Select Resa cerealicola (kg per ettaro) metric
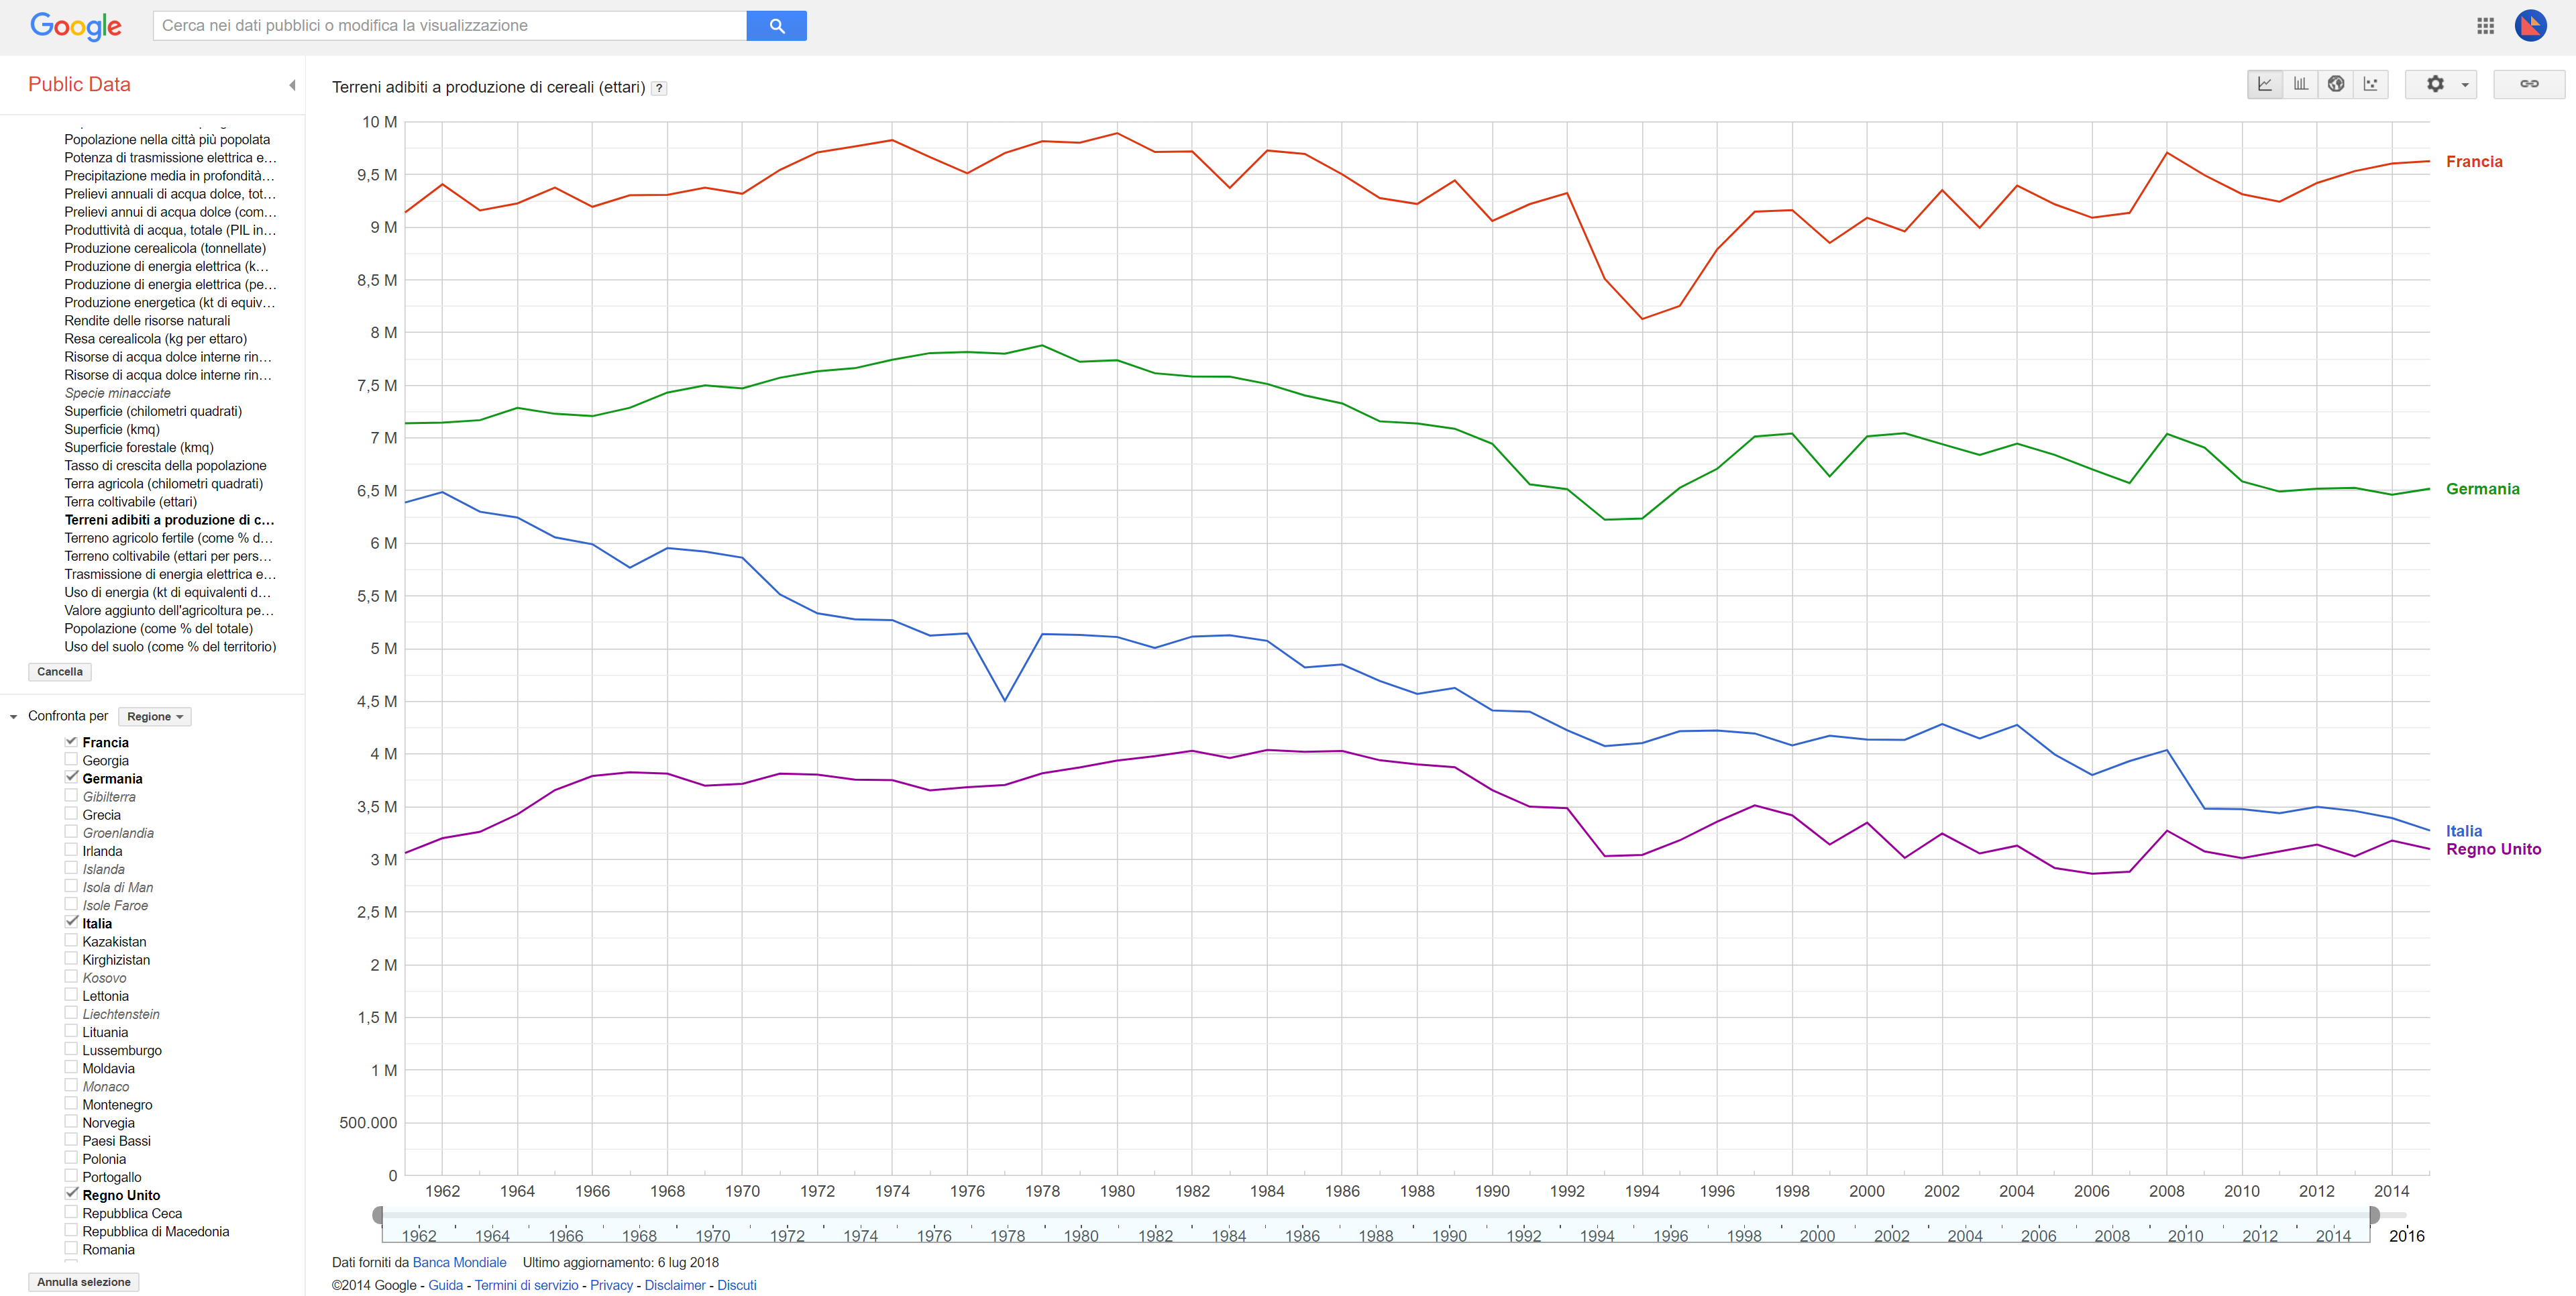The width and height of the screenshot is (2576, 1296). coord(156,339)
